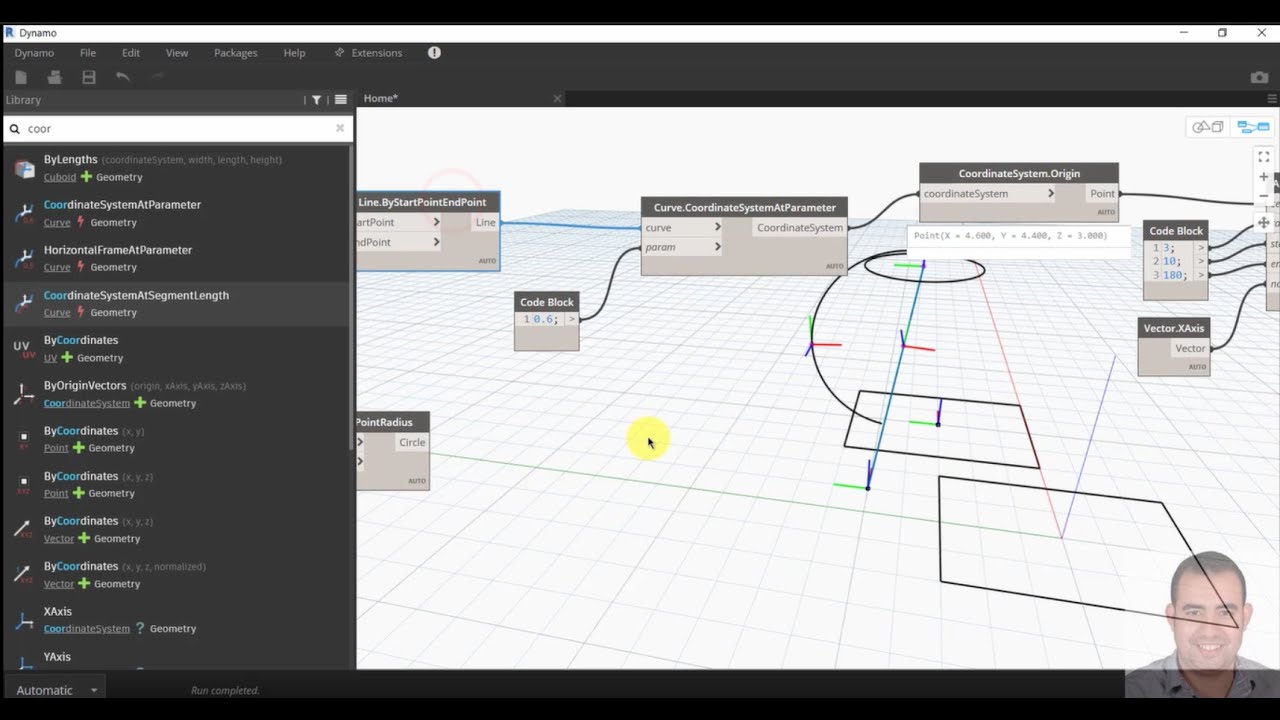Click the XAxis CoordinateSystem icon
1280x720 pixels.
coord(24,620)
